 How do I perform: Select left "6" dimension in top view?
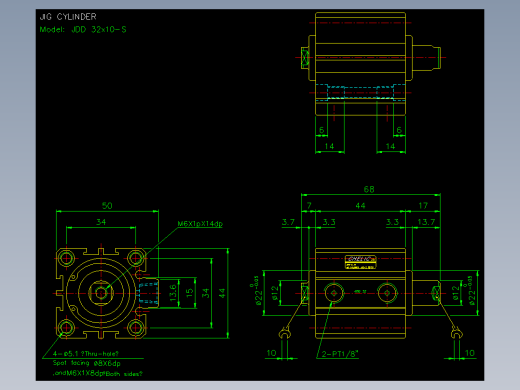point(322,130)
